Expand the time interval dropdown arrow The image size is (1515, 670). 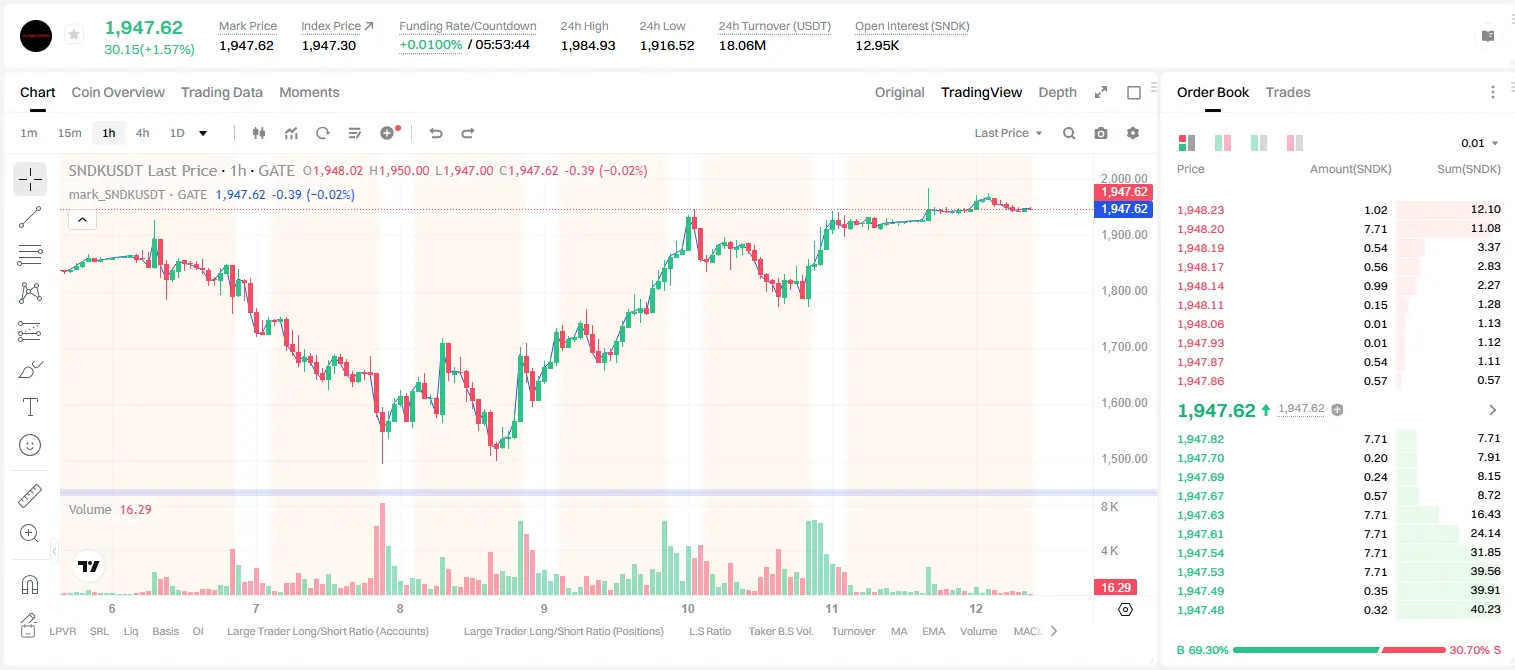click(203, 133)
